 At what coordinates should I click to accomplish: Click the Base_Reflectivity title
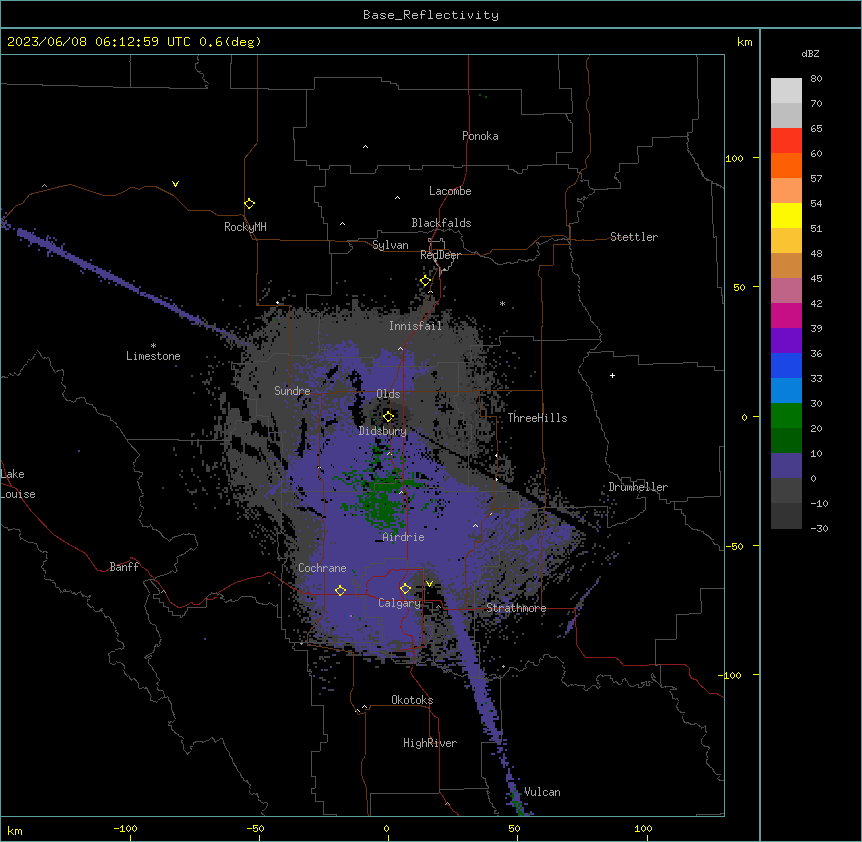(x=431, y=15)
